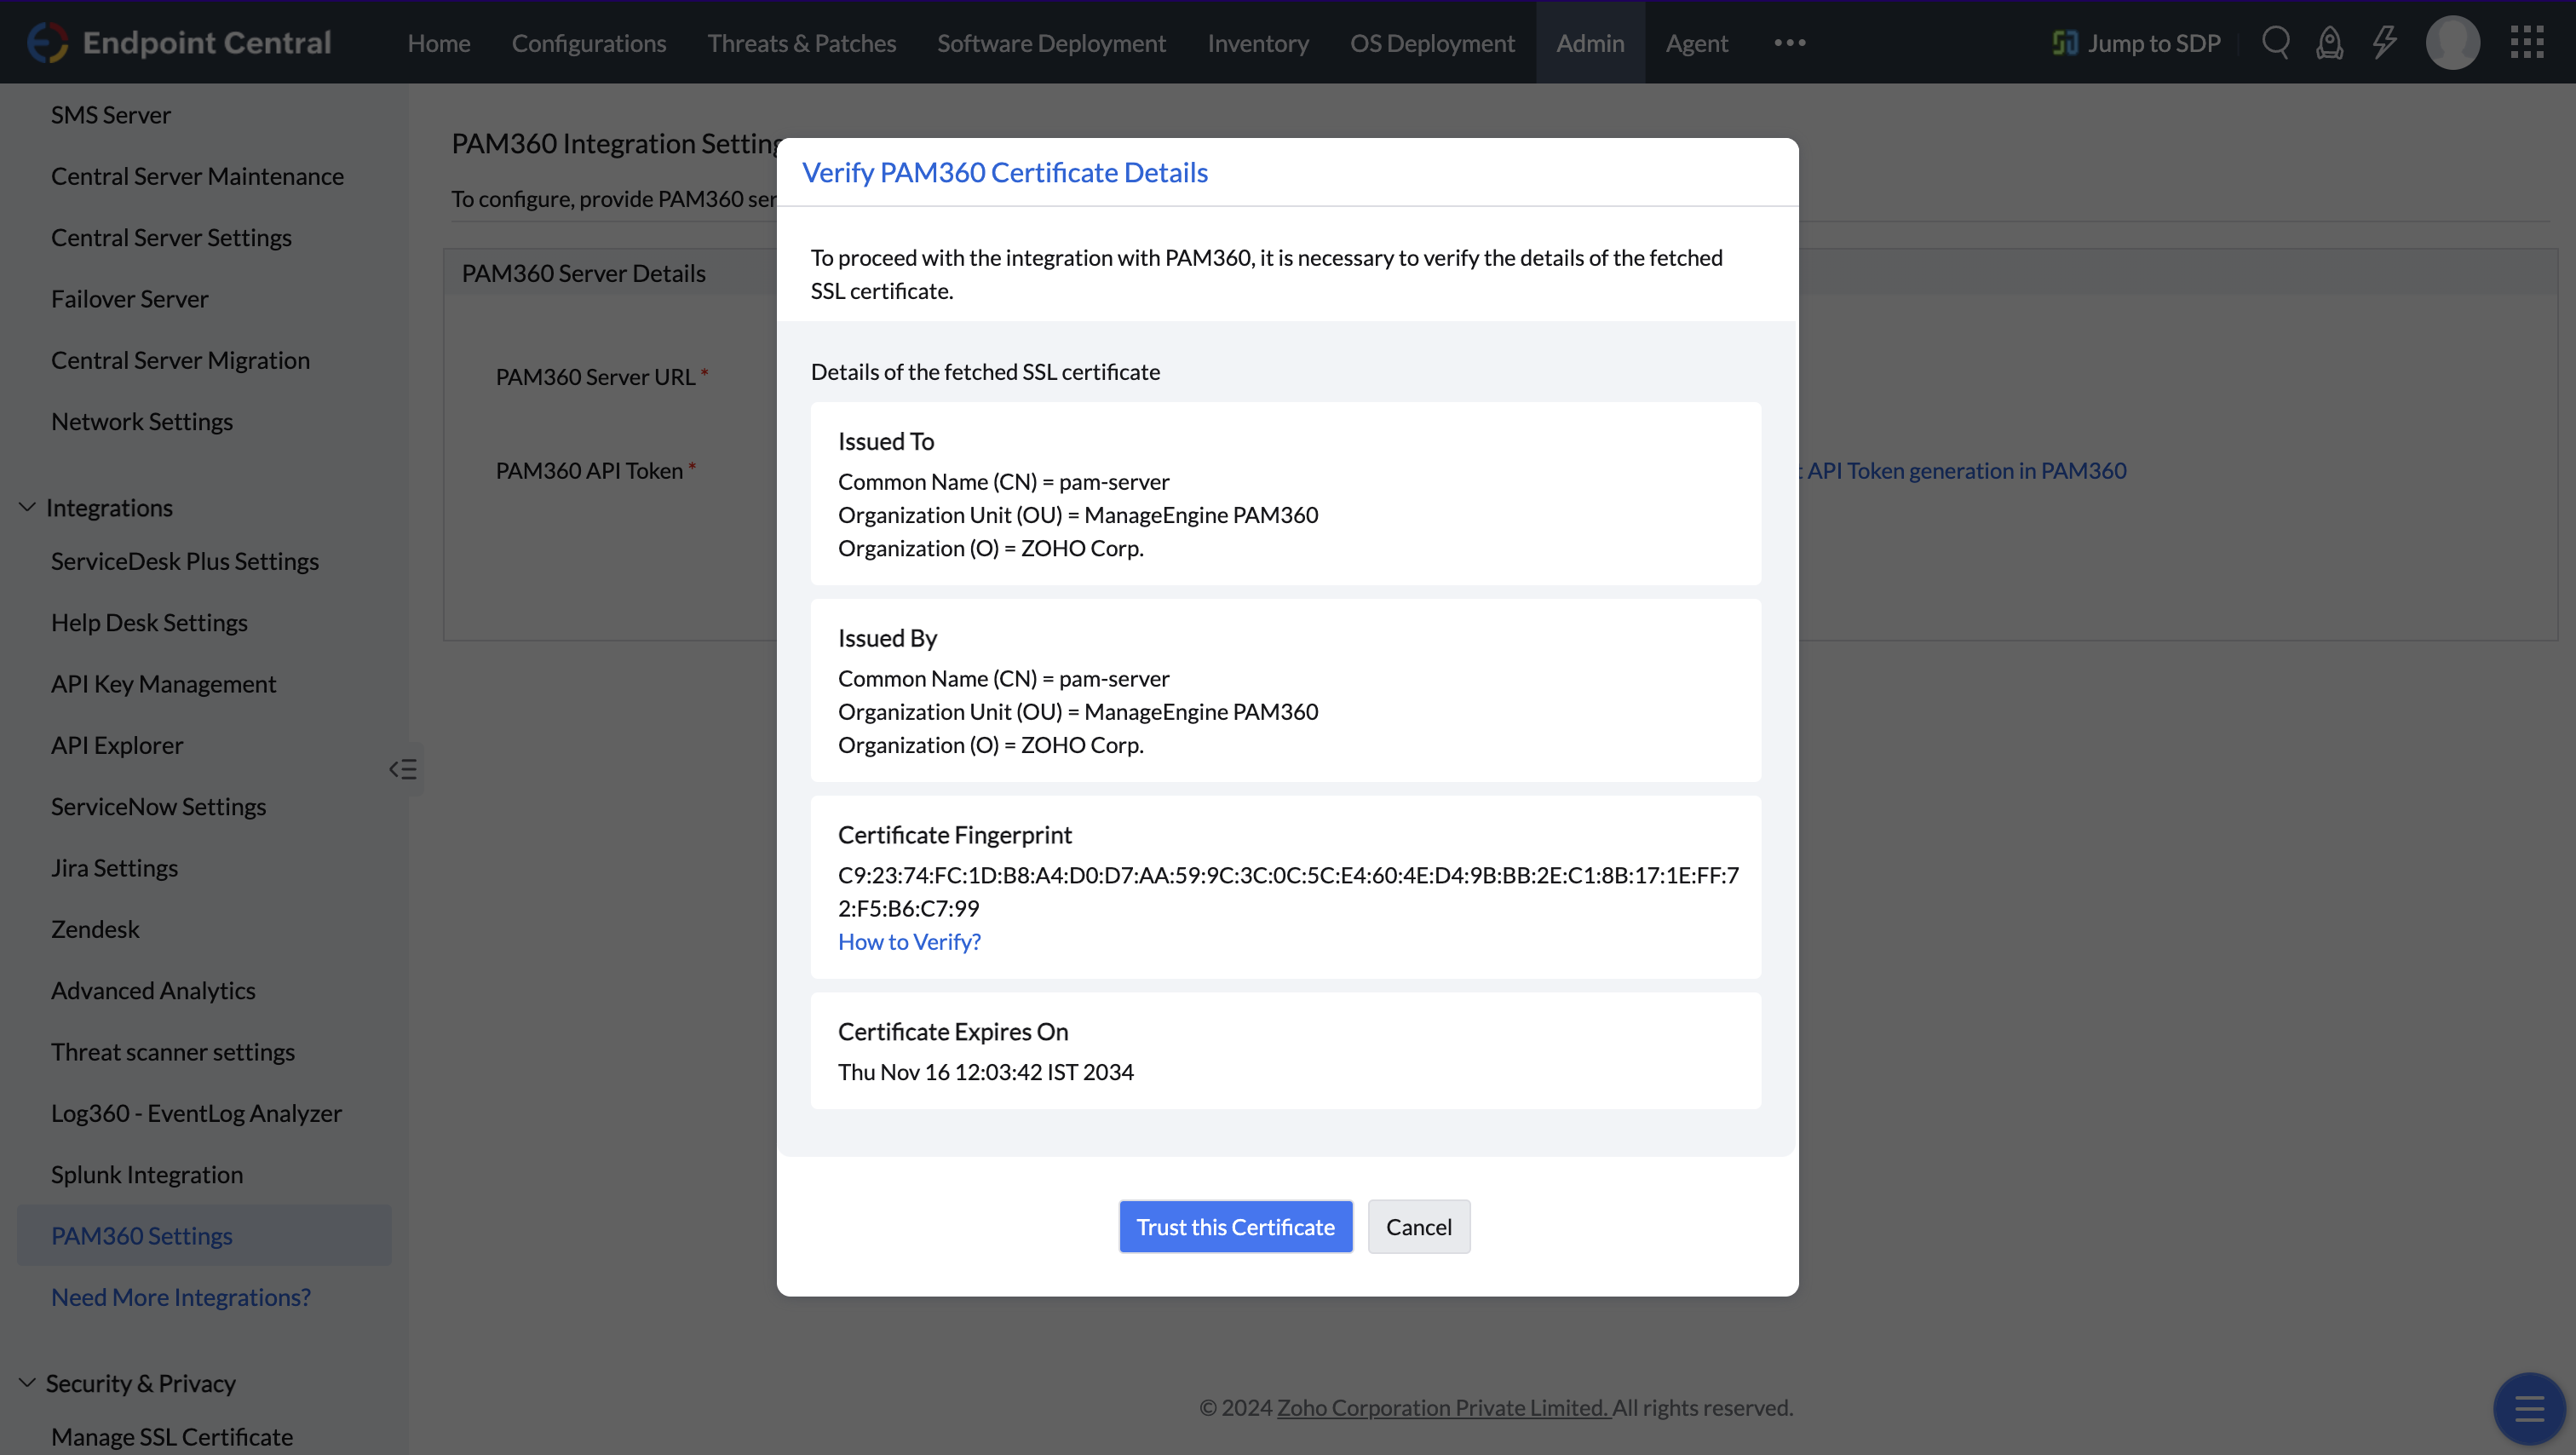Screen dimensions: 2576x1455
Task: Open the more tabs ellipsis menu
Action: pos(1789,43)
